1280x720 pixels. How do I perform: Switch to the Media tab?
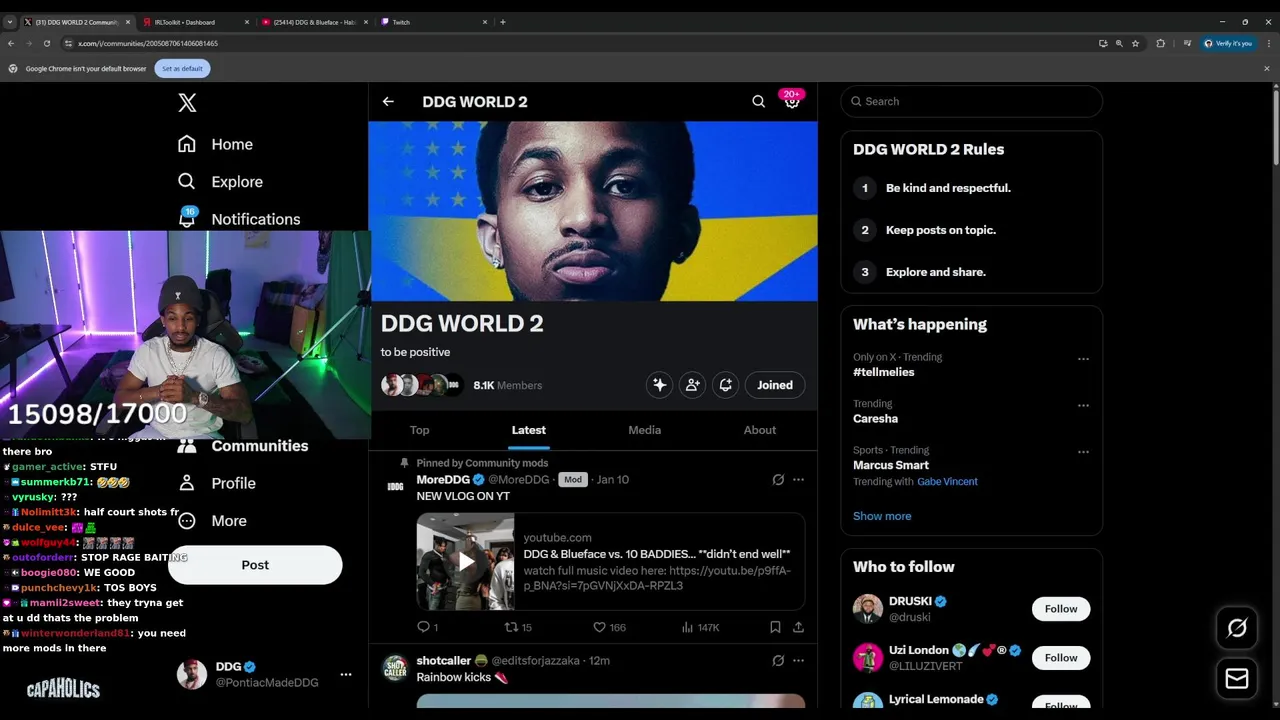(644, 430)
